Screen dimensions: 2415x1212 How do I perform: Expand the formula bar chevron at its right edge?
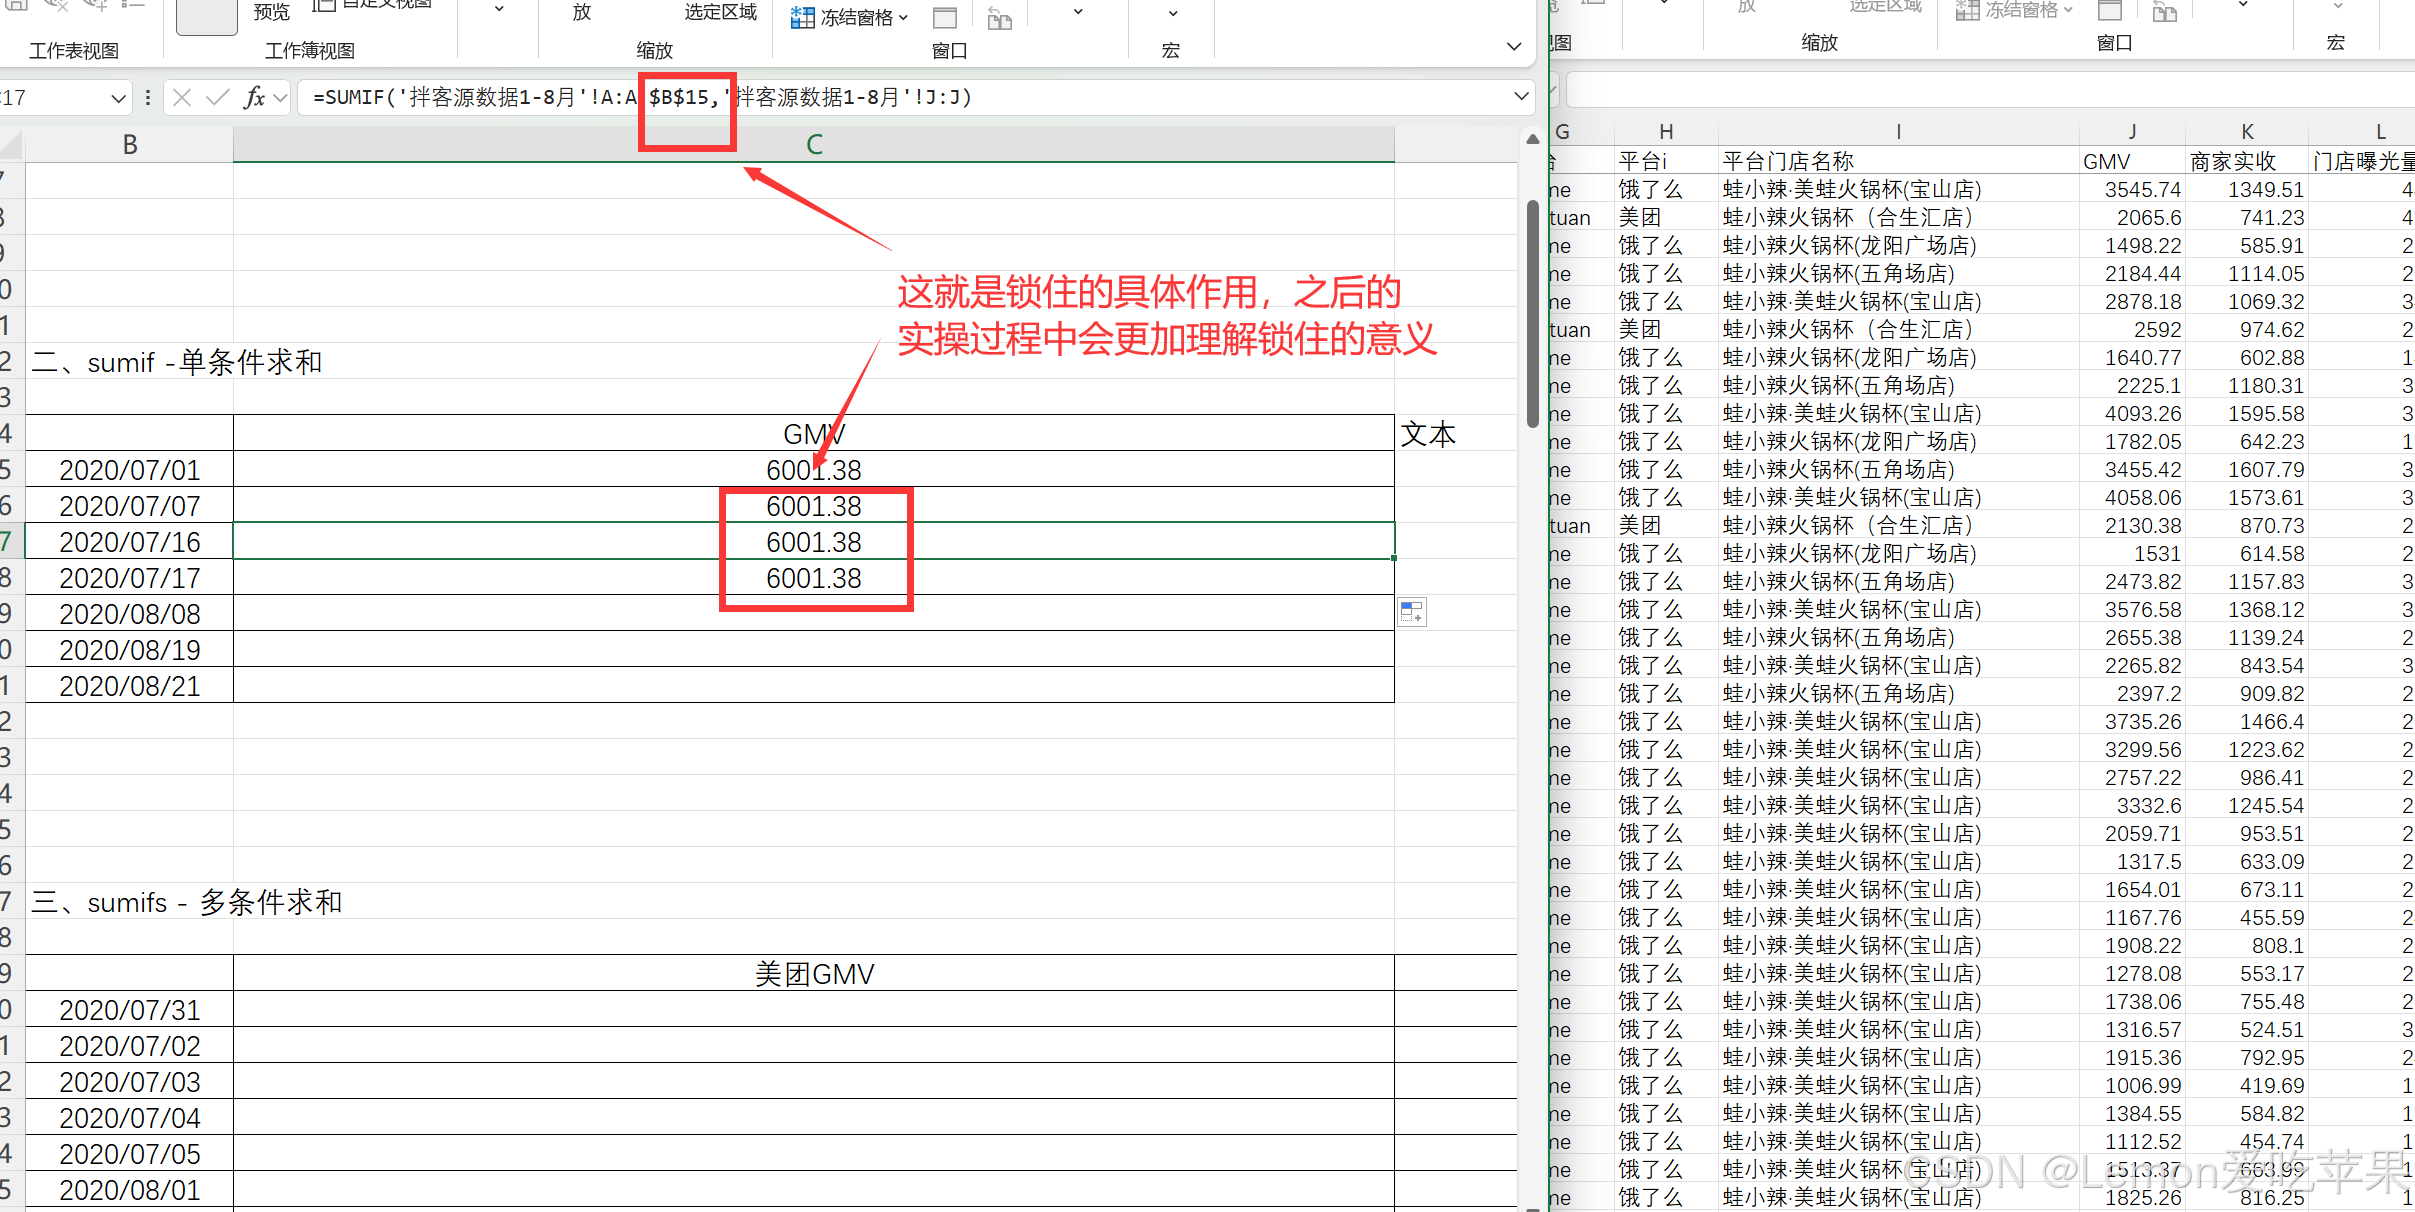click(1521, 97)
